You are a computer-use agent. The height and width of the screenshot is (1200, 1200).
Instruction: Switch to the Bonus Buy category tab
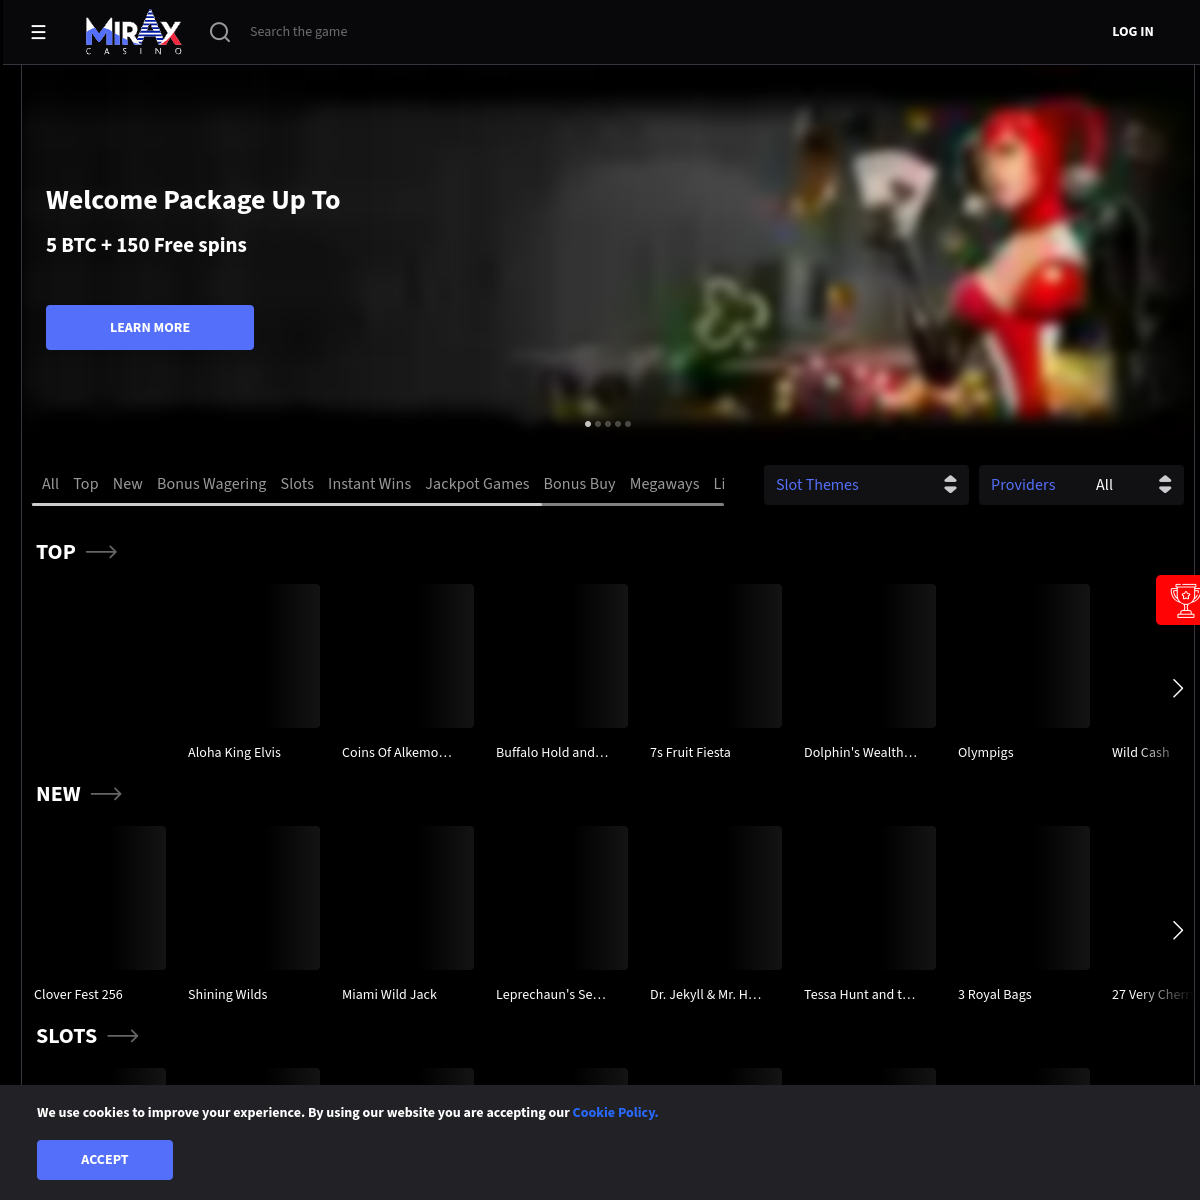click(x=579, y=484)
